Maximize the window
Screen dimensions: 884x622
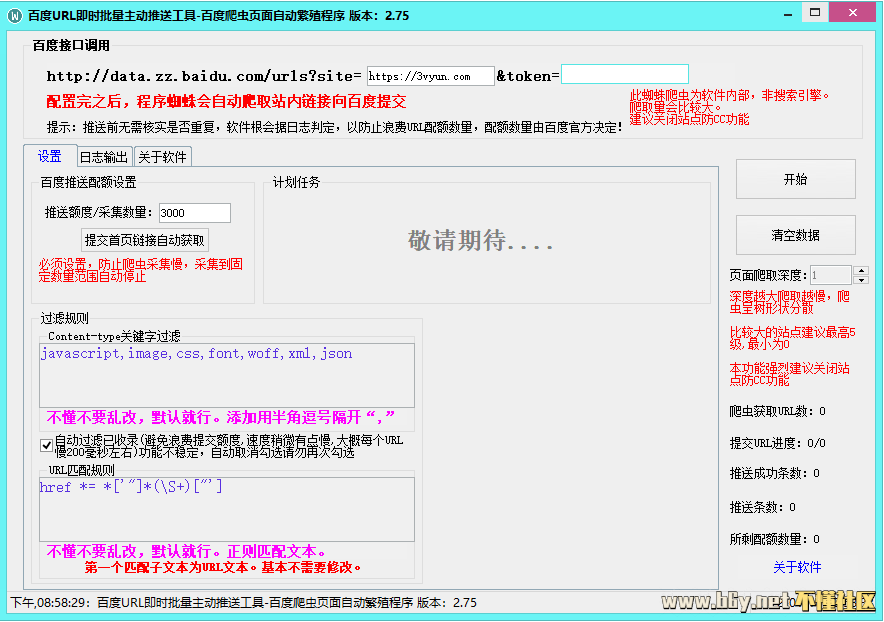pyautogui.click(x=815, y=12)
